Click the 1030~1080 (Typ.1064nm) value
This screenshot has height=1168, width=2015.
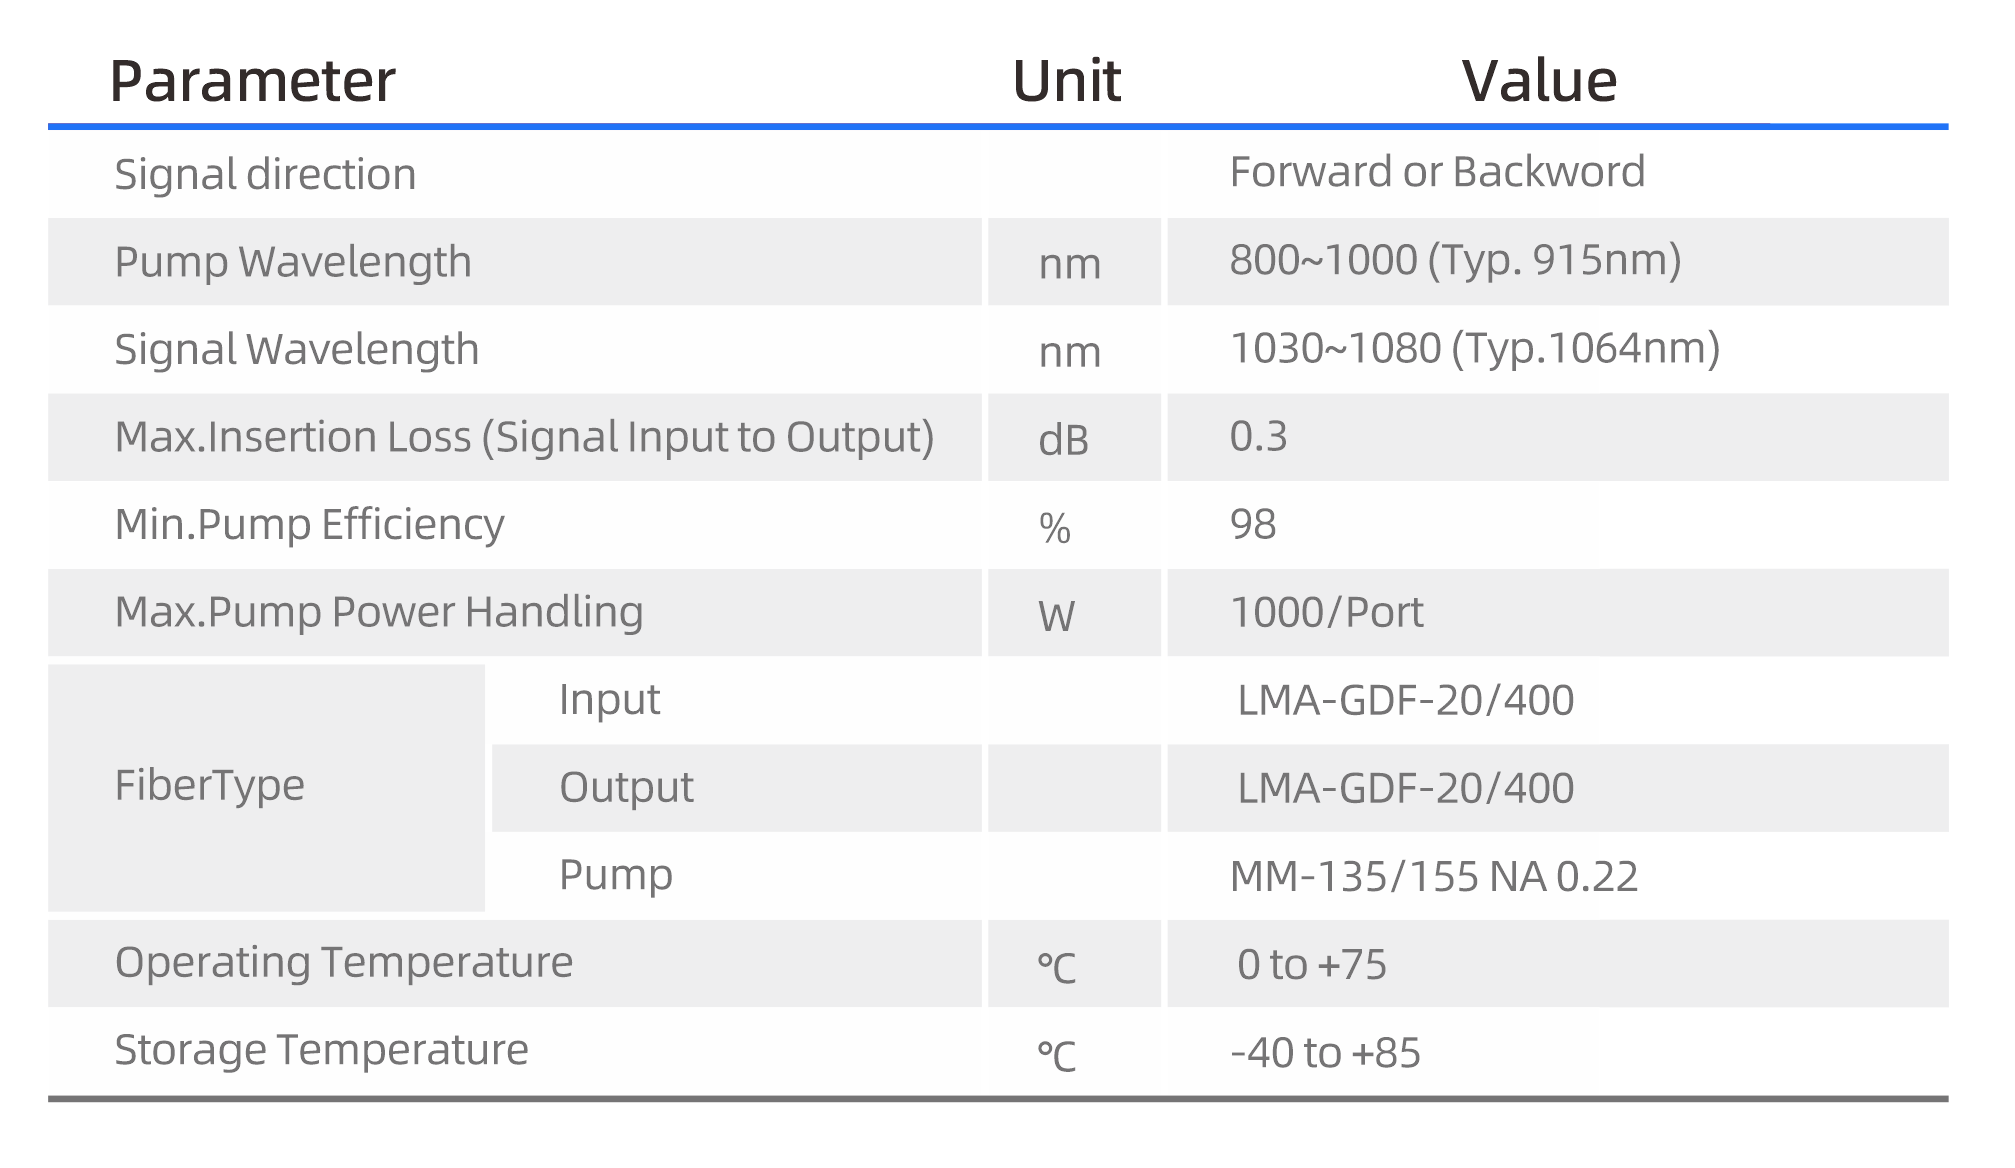[1475, 348]
